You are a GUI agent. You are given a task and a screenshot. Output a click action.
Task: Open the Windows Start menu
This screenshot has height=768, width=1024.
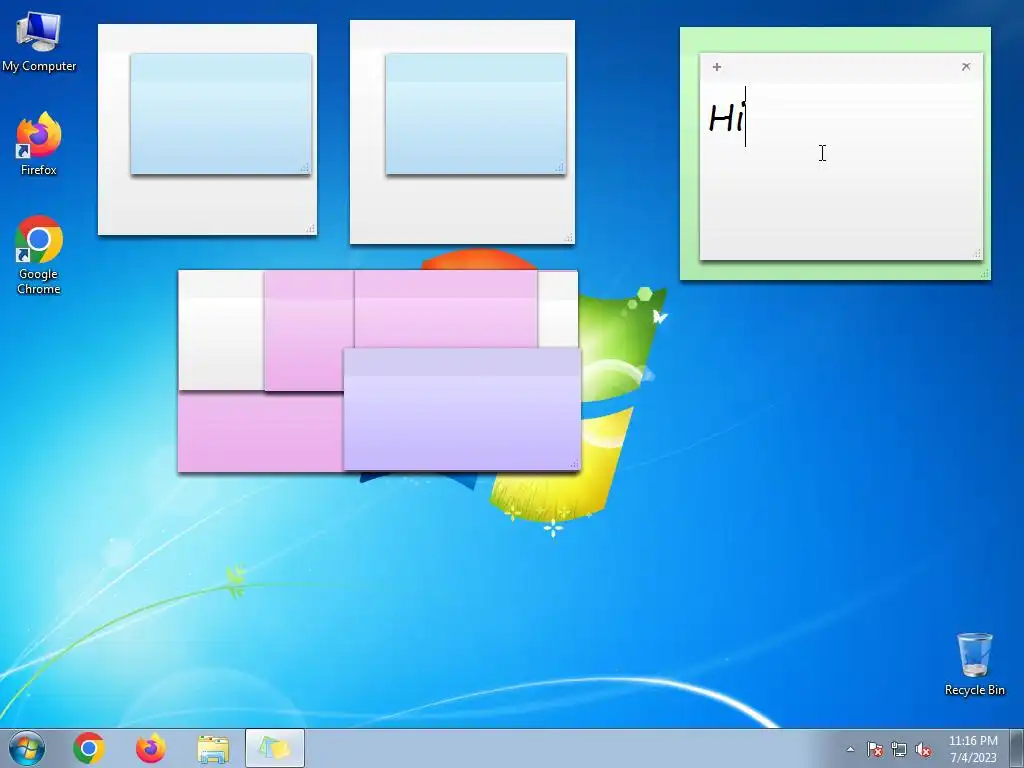27,748
